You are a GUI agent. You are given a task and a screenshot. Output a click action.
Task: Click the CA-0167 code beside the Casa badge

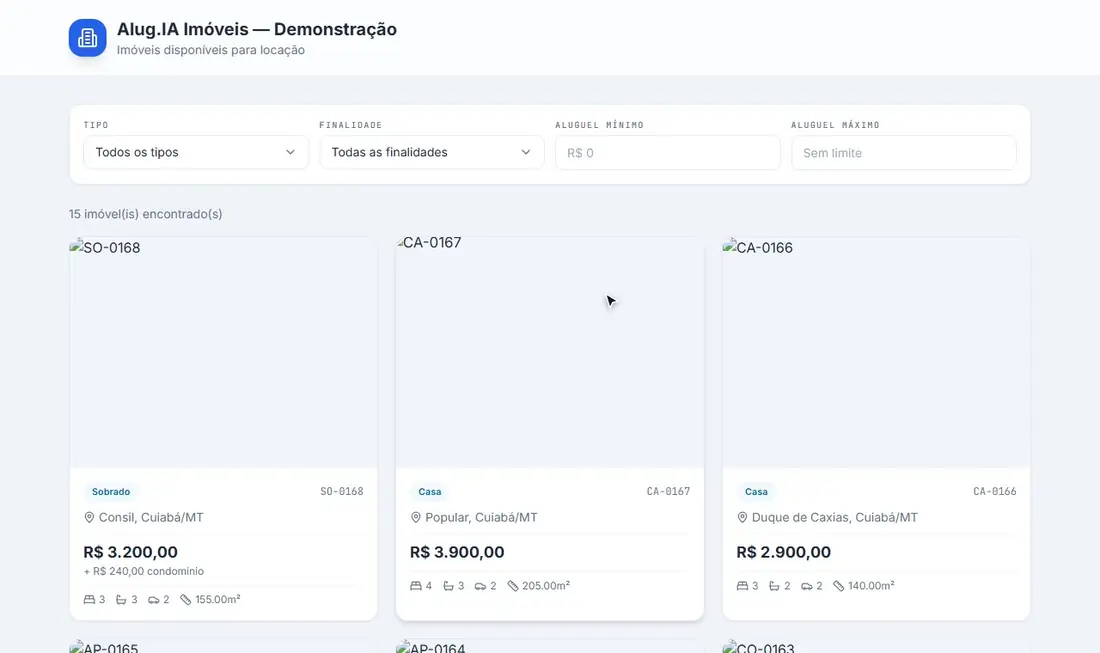coord(668,492)
